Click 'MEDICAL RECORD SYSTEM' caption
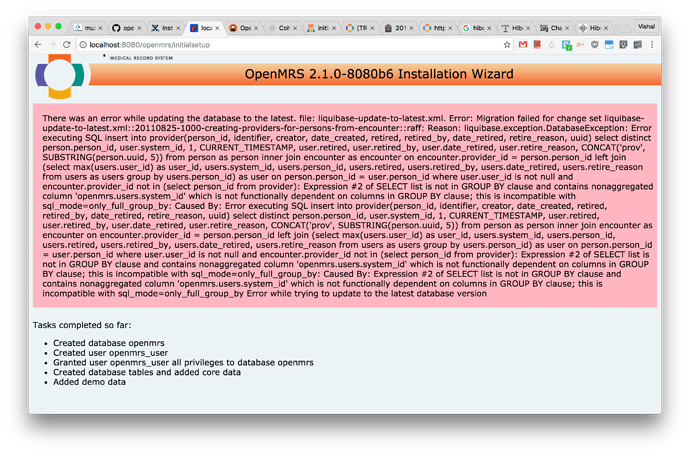Screen dimensions: 690x455 [141, 58]
